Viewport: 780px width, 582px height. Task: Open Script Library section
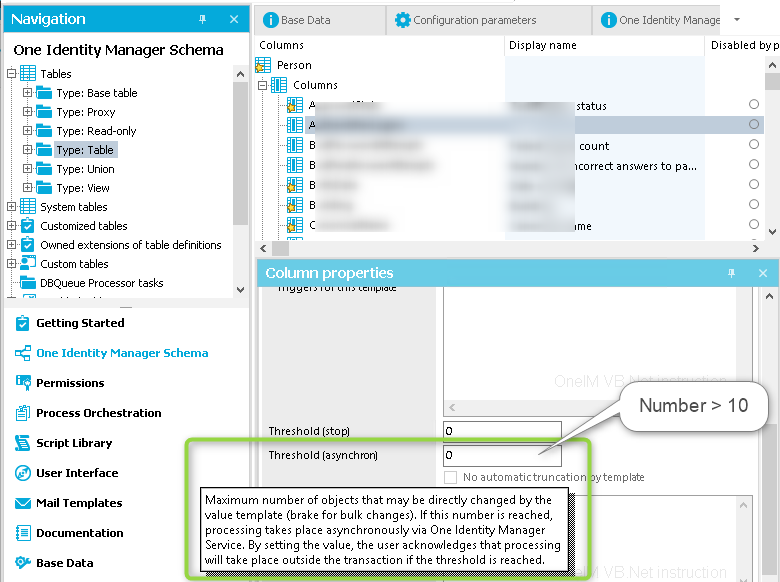74,443
